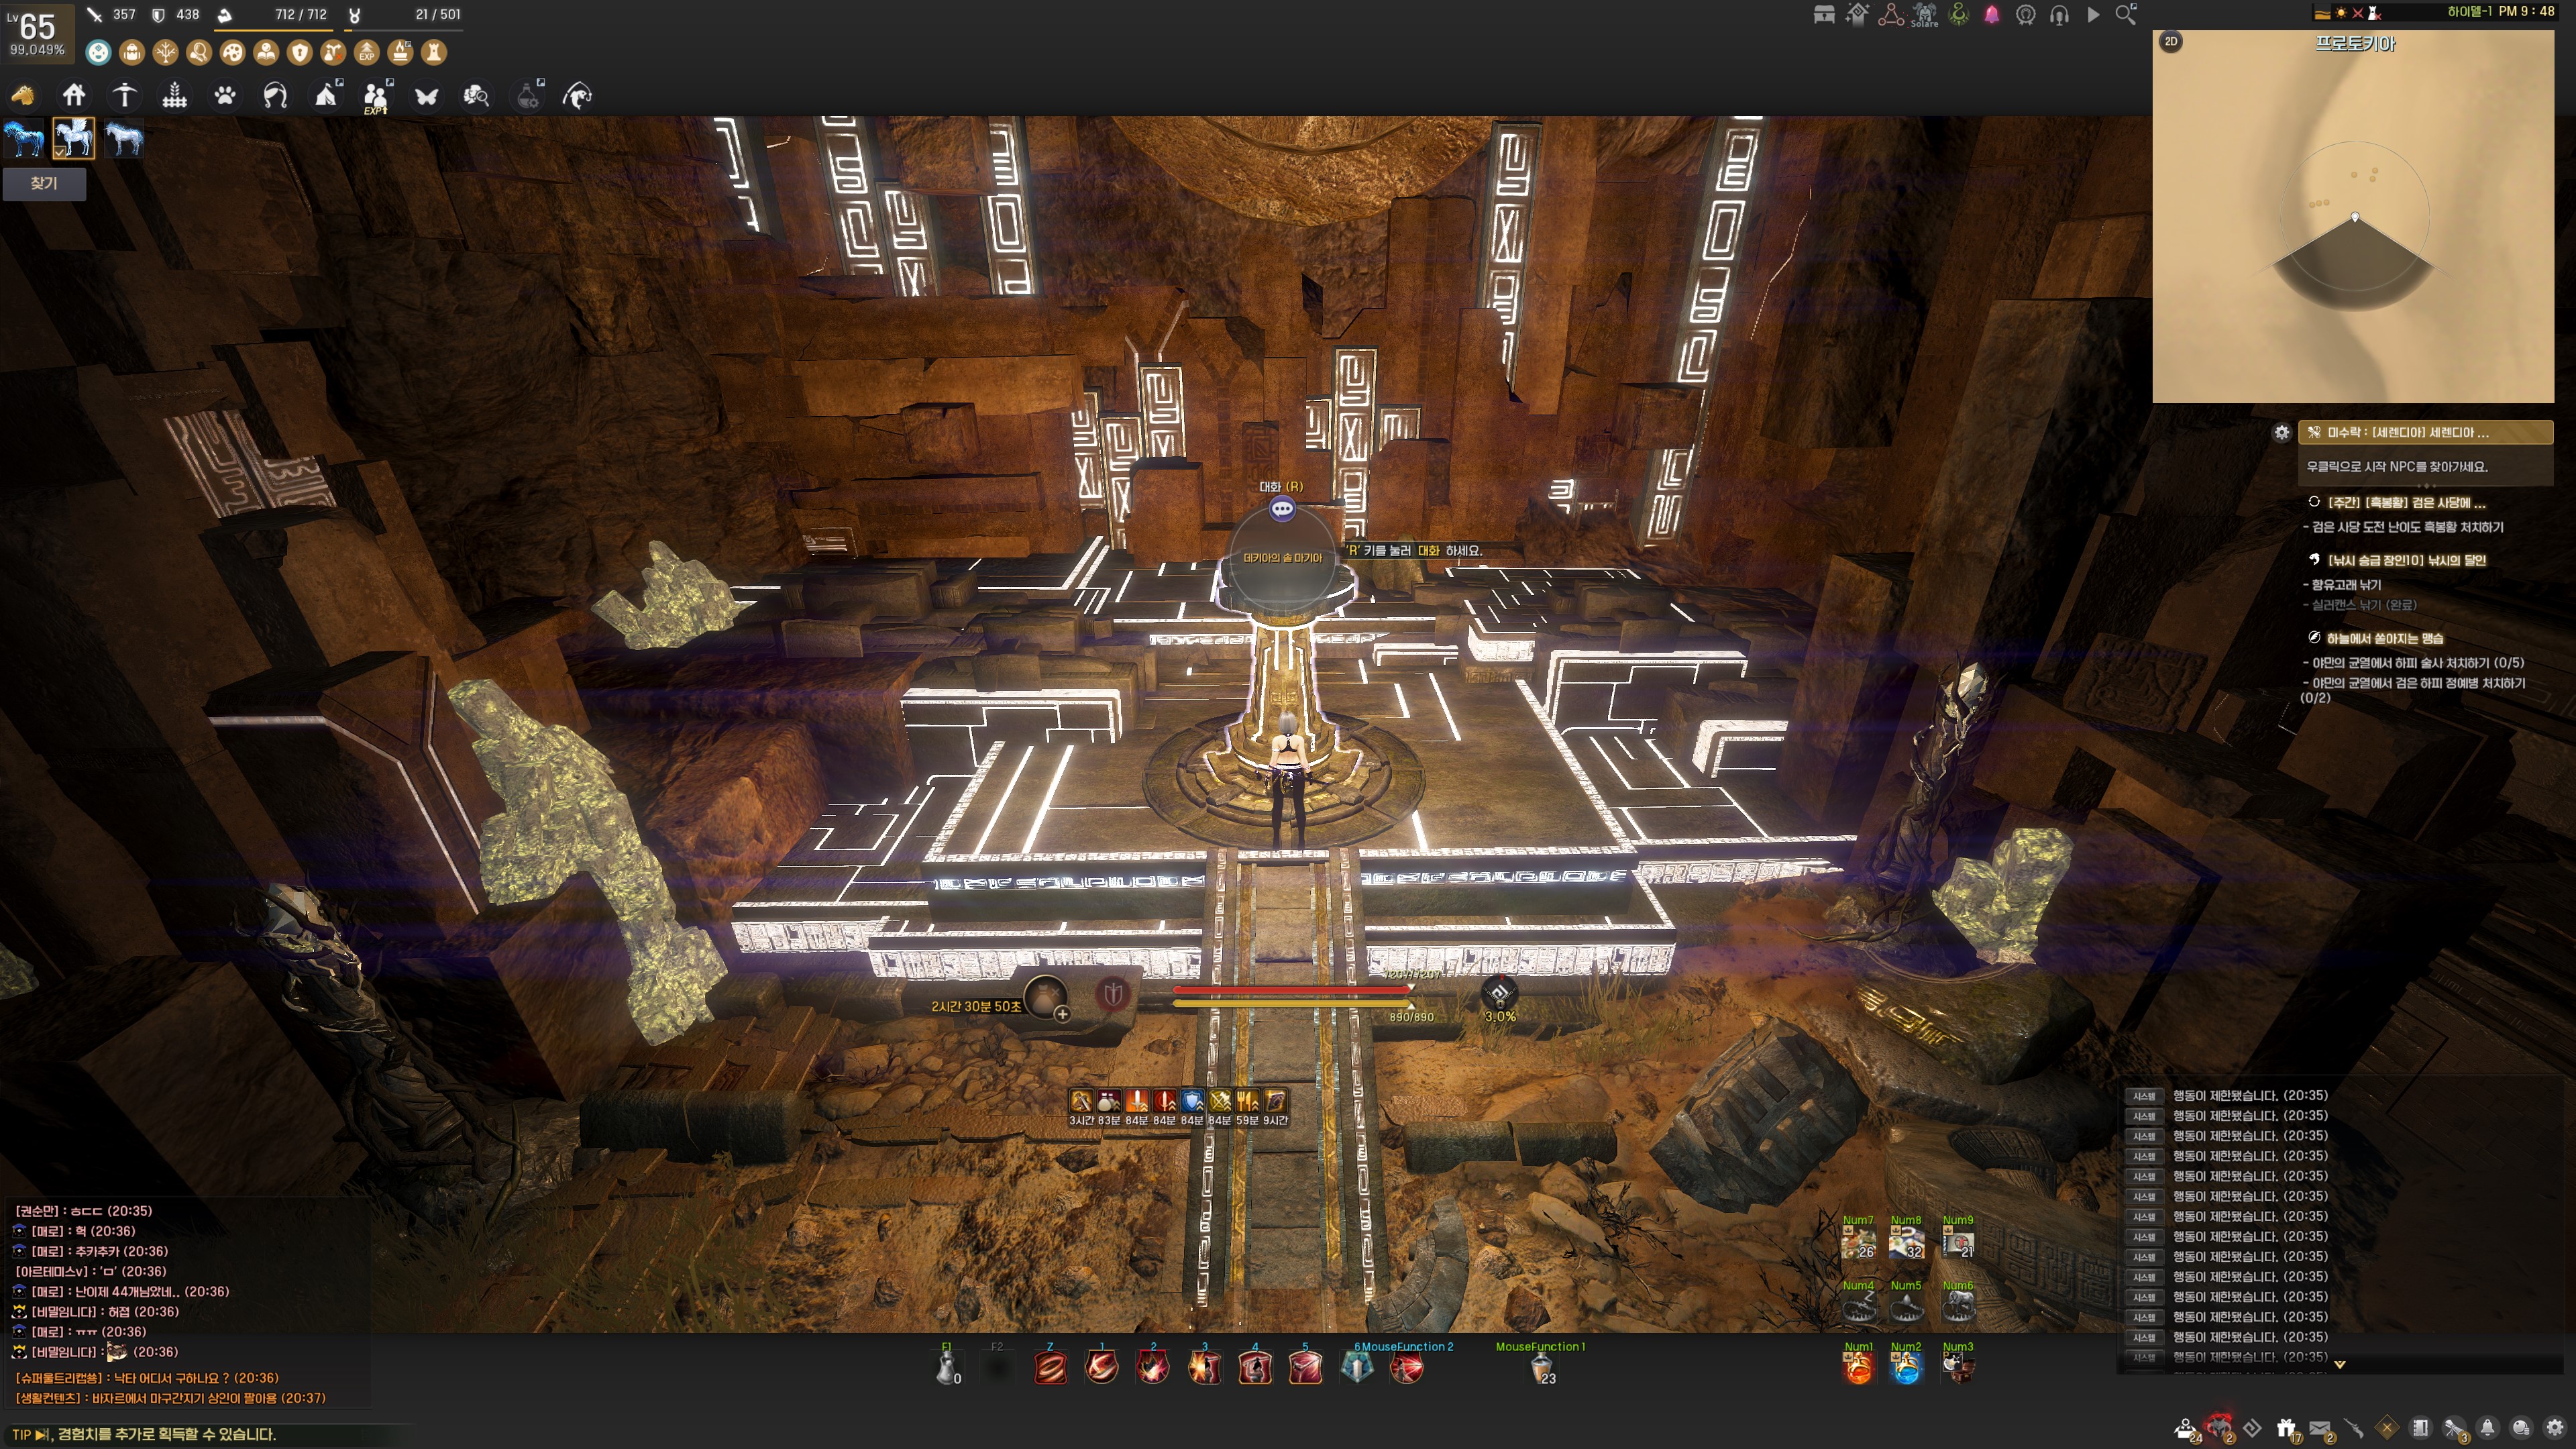Toggle the 2D minimap mode button
Viewport: 2576px width, 1449px height.
coord(2171,42)
